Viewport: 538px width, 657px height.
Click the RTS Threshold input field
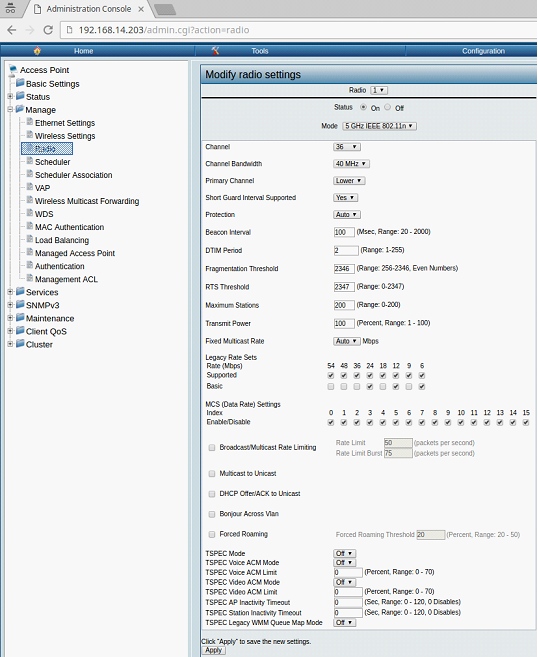[344, 287]
